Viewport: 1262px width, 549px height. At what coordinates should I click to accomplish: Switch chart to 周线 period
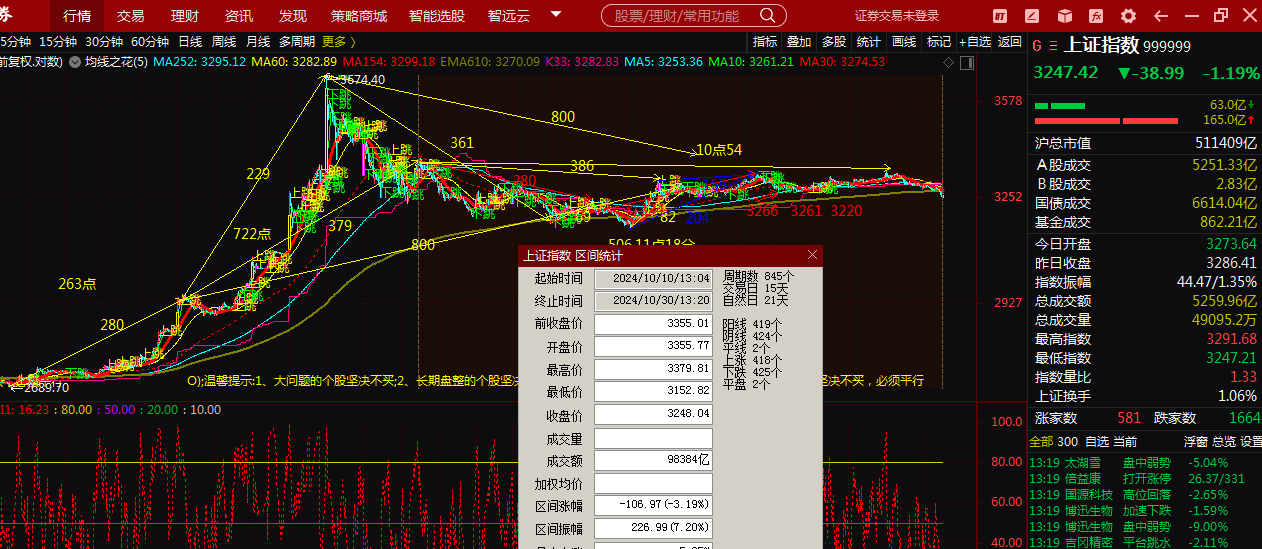[224, 41]
